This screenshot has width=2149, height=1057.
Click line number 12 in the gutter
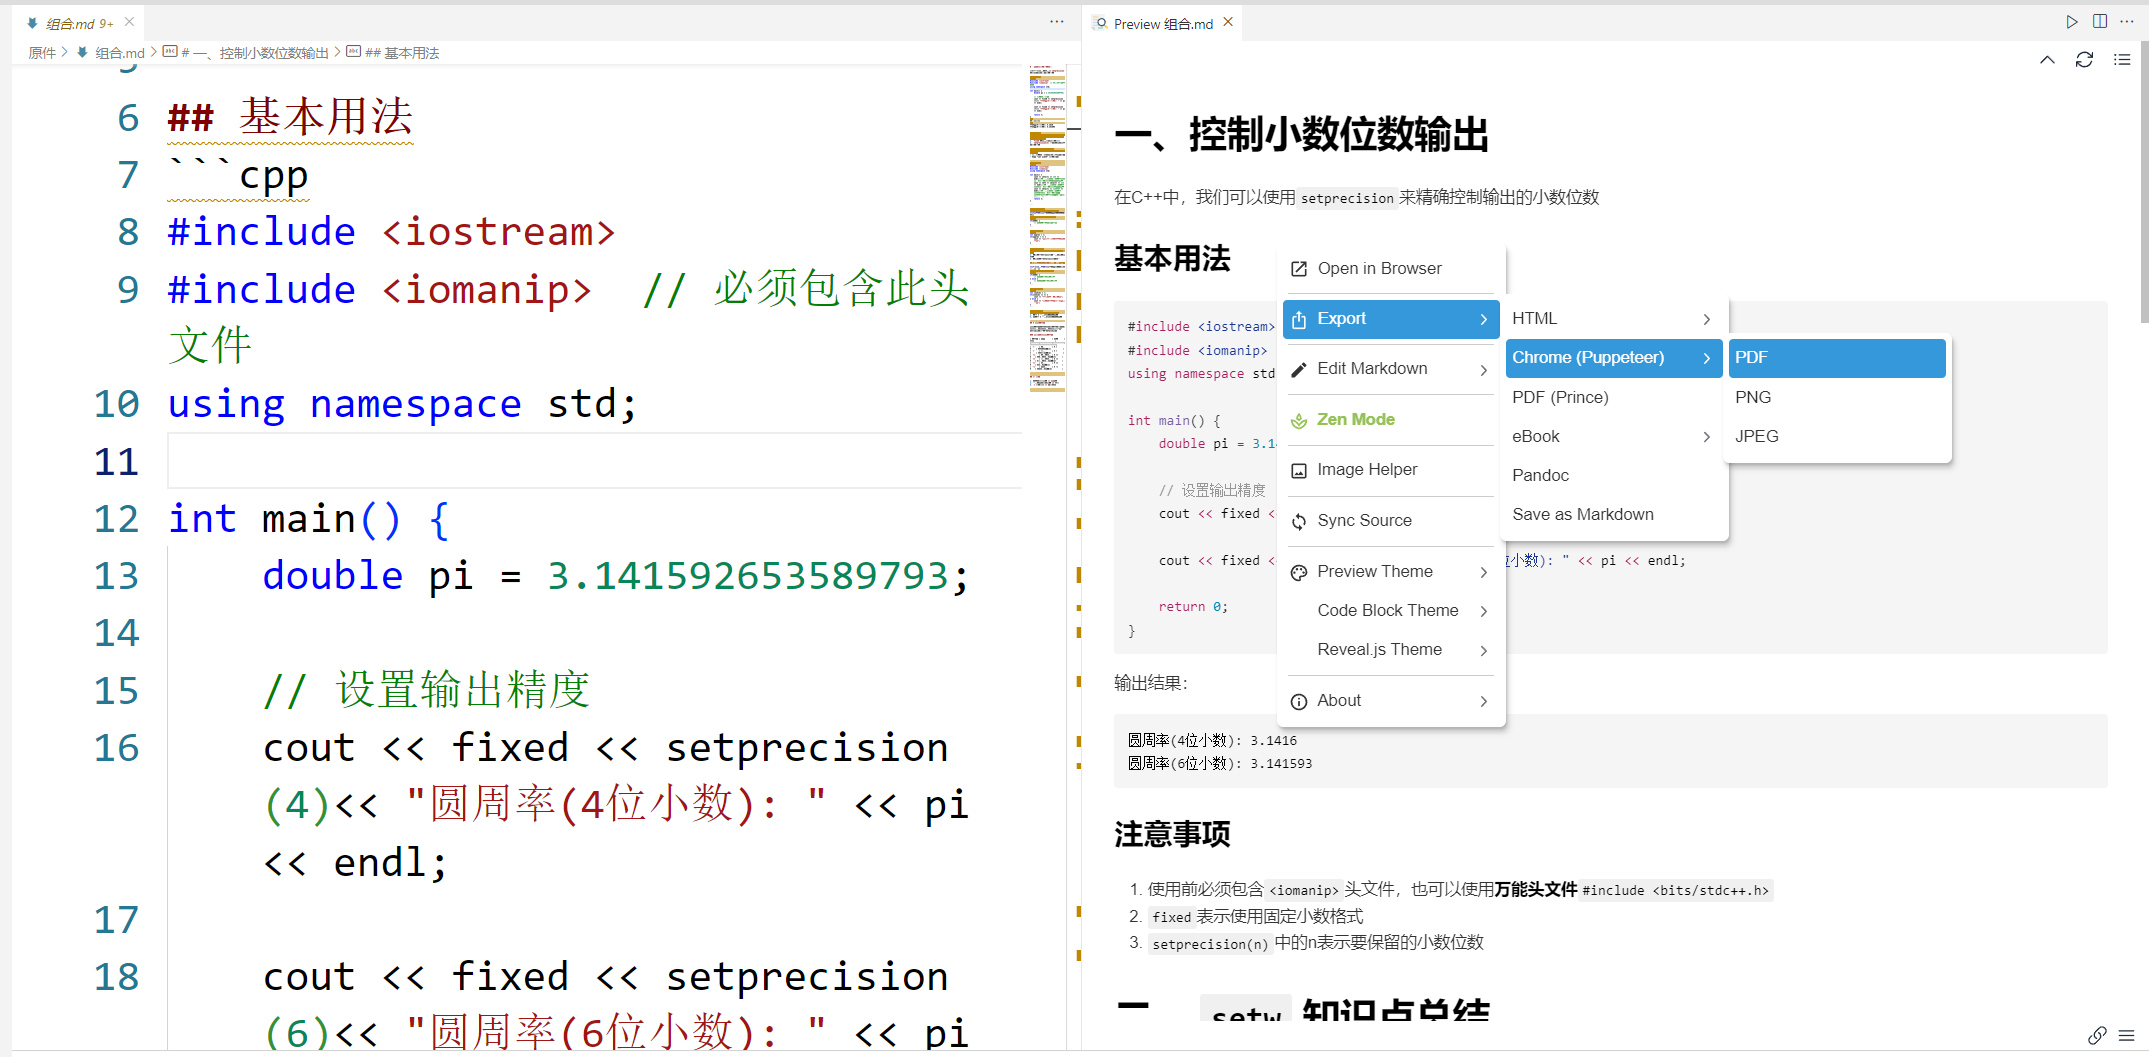coord(116,519)
